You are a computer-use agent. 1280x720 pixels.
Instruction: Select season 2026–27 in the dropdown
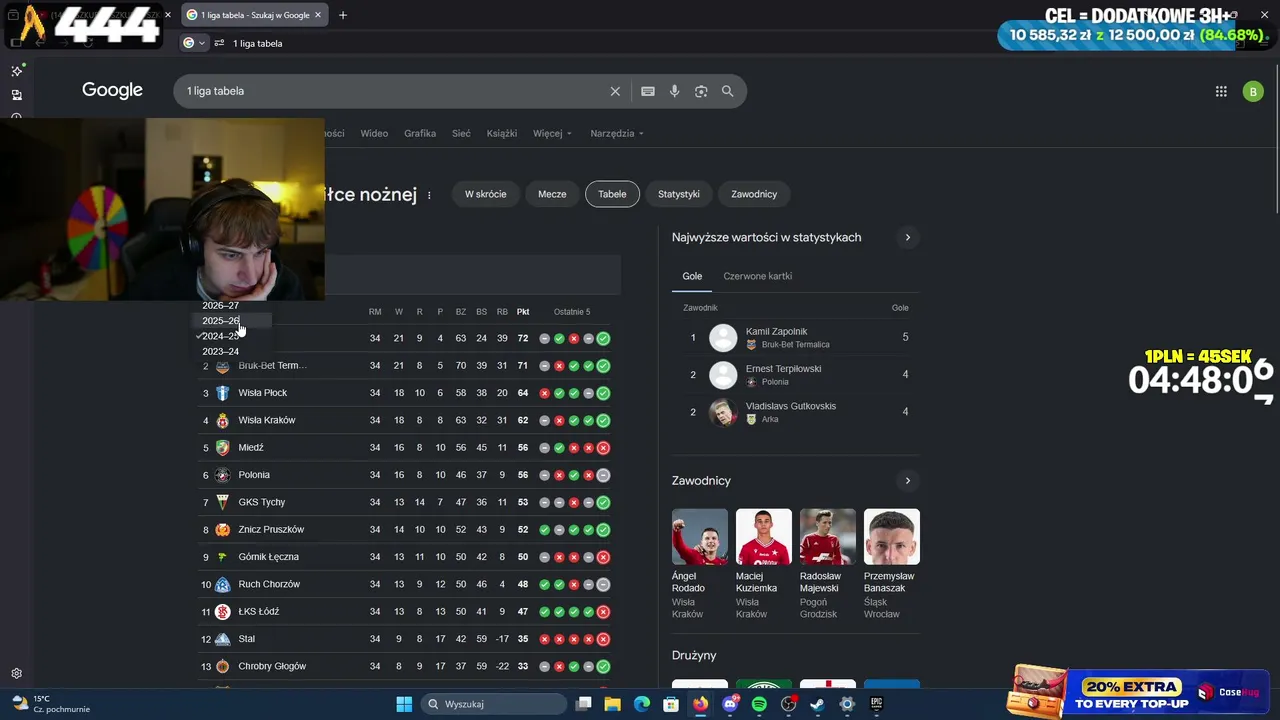(x=220, y=306)
